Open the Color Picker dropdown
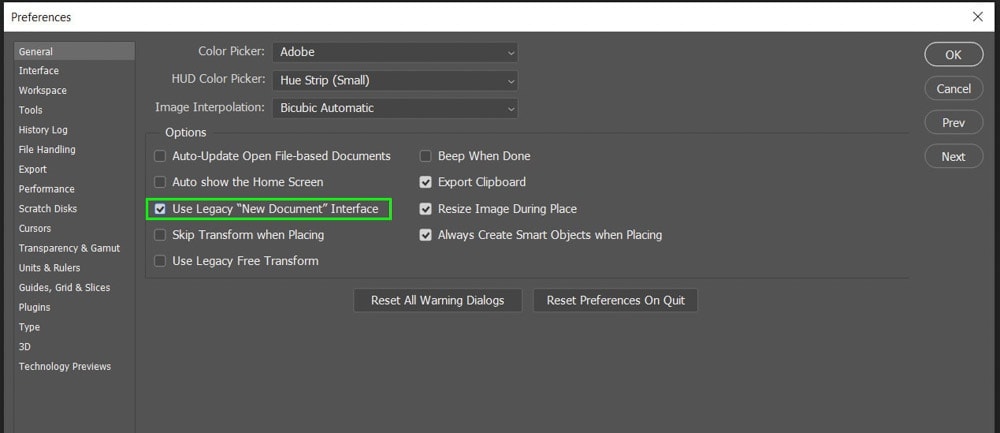 click(x=395, y=52)
